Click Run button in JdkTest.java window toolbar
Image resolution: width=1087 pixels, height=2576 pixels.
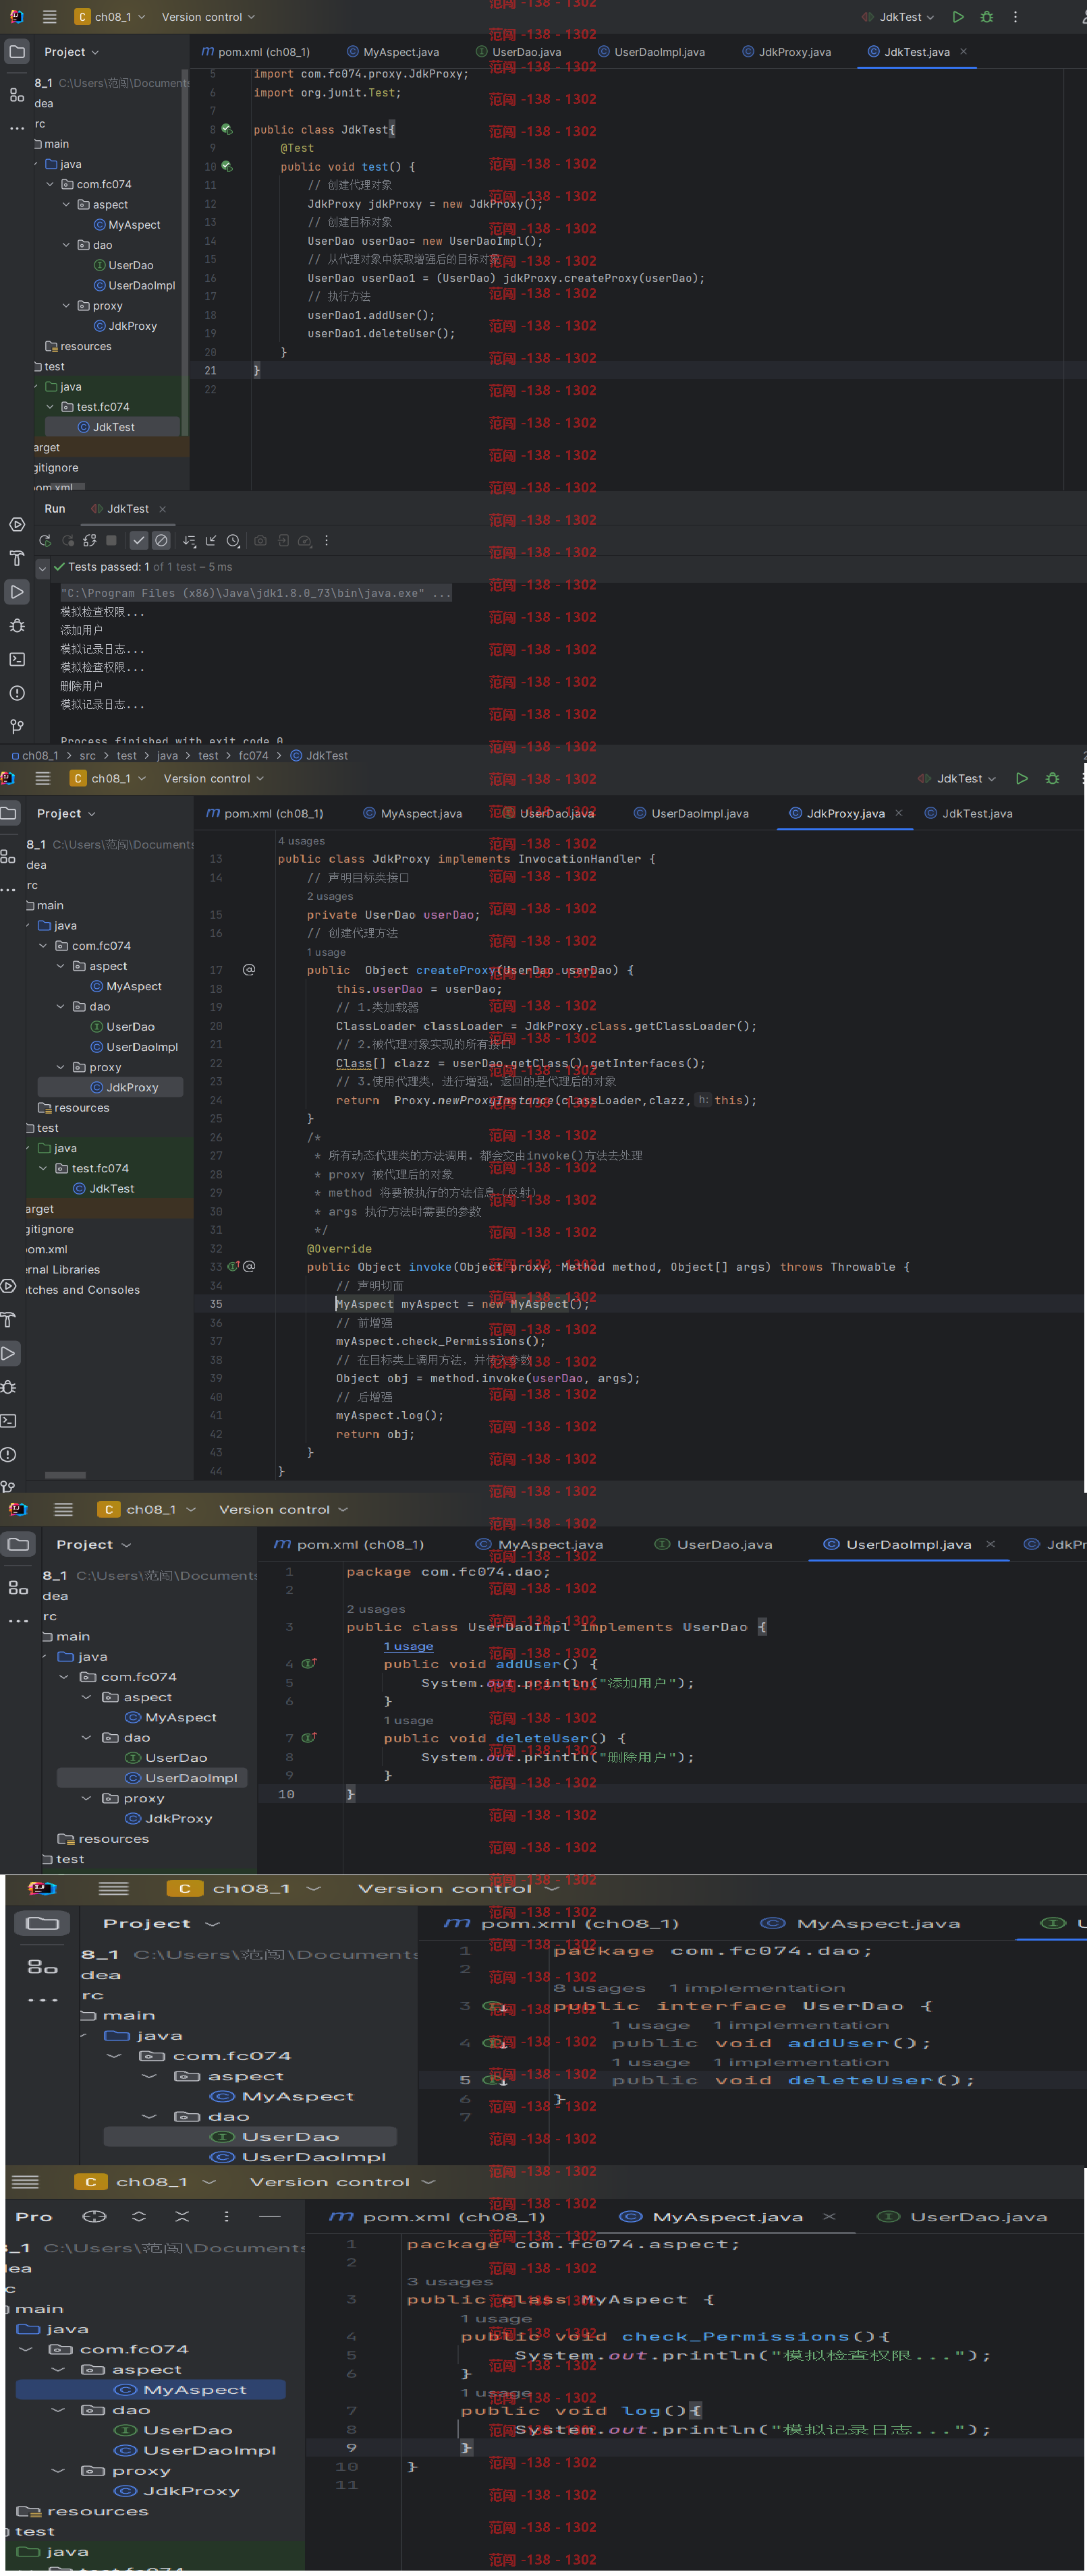[958, 17]
